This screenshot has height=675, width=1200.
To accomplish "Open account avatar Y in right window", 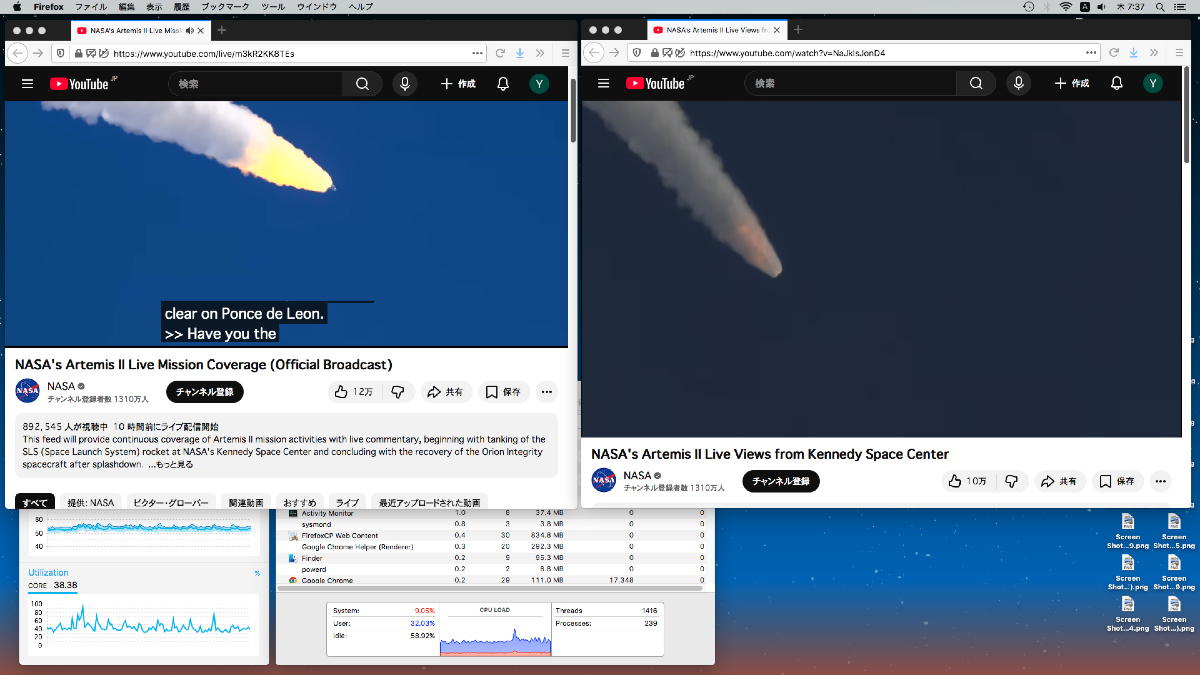I will (x=1153, y=84).
